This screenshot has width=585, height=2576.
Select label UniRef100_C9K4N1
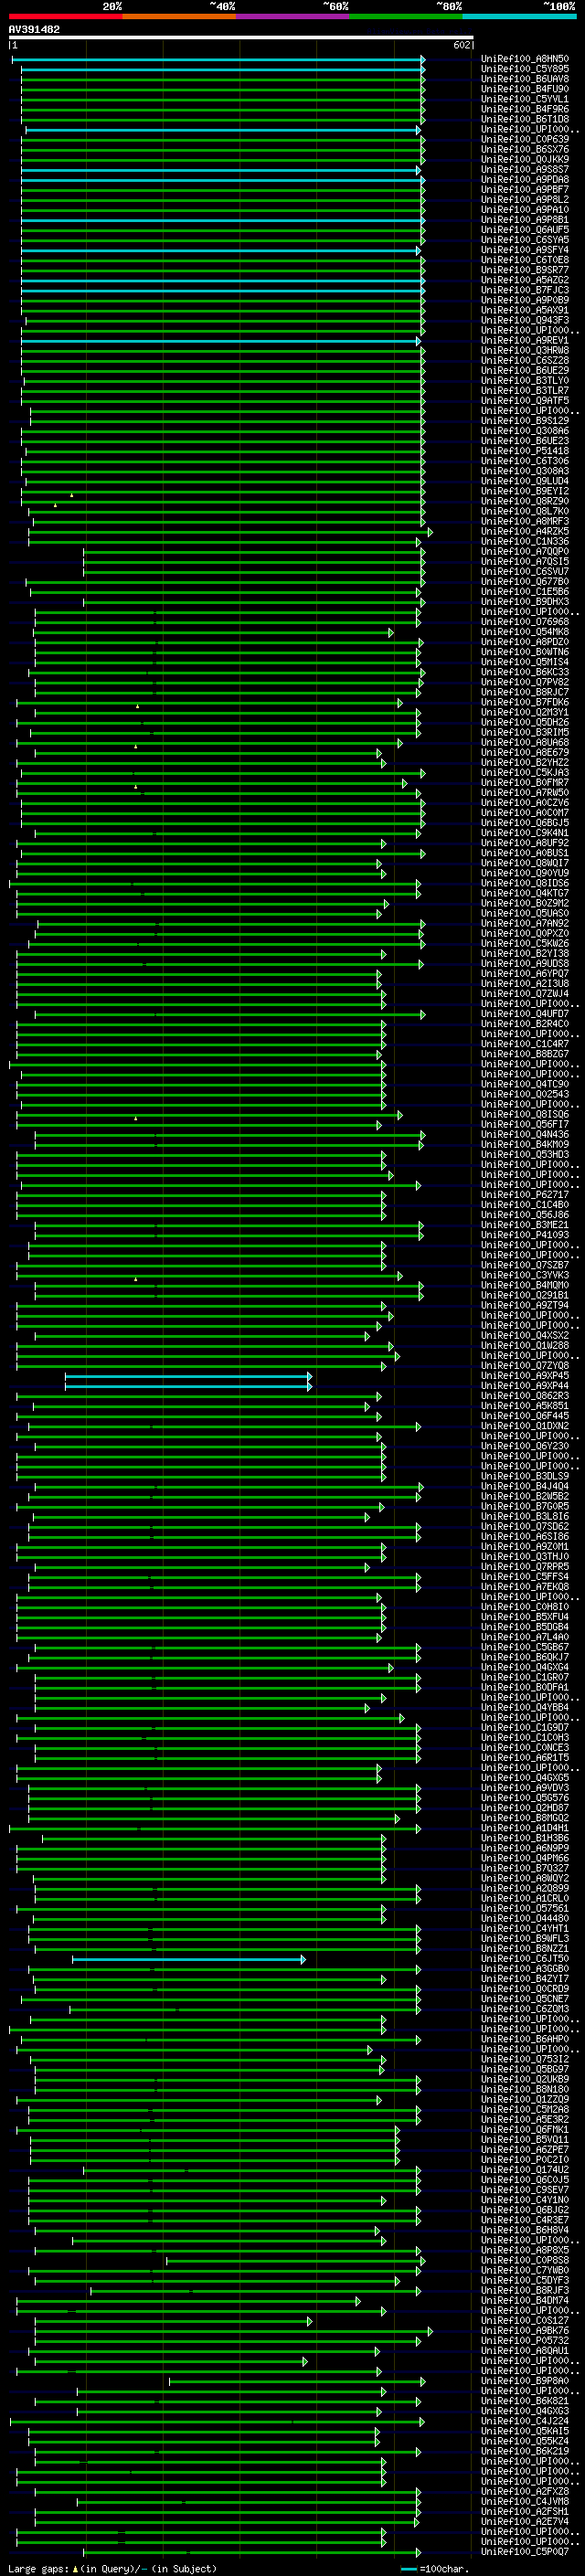coord(525,833)
